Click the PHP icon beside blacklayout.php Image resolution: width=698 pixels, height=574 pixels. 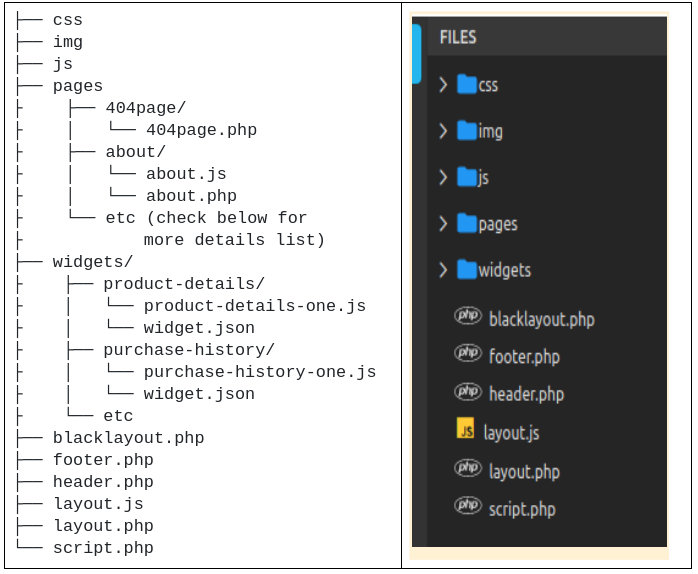tap(467, 316)
